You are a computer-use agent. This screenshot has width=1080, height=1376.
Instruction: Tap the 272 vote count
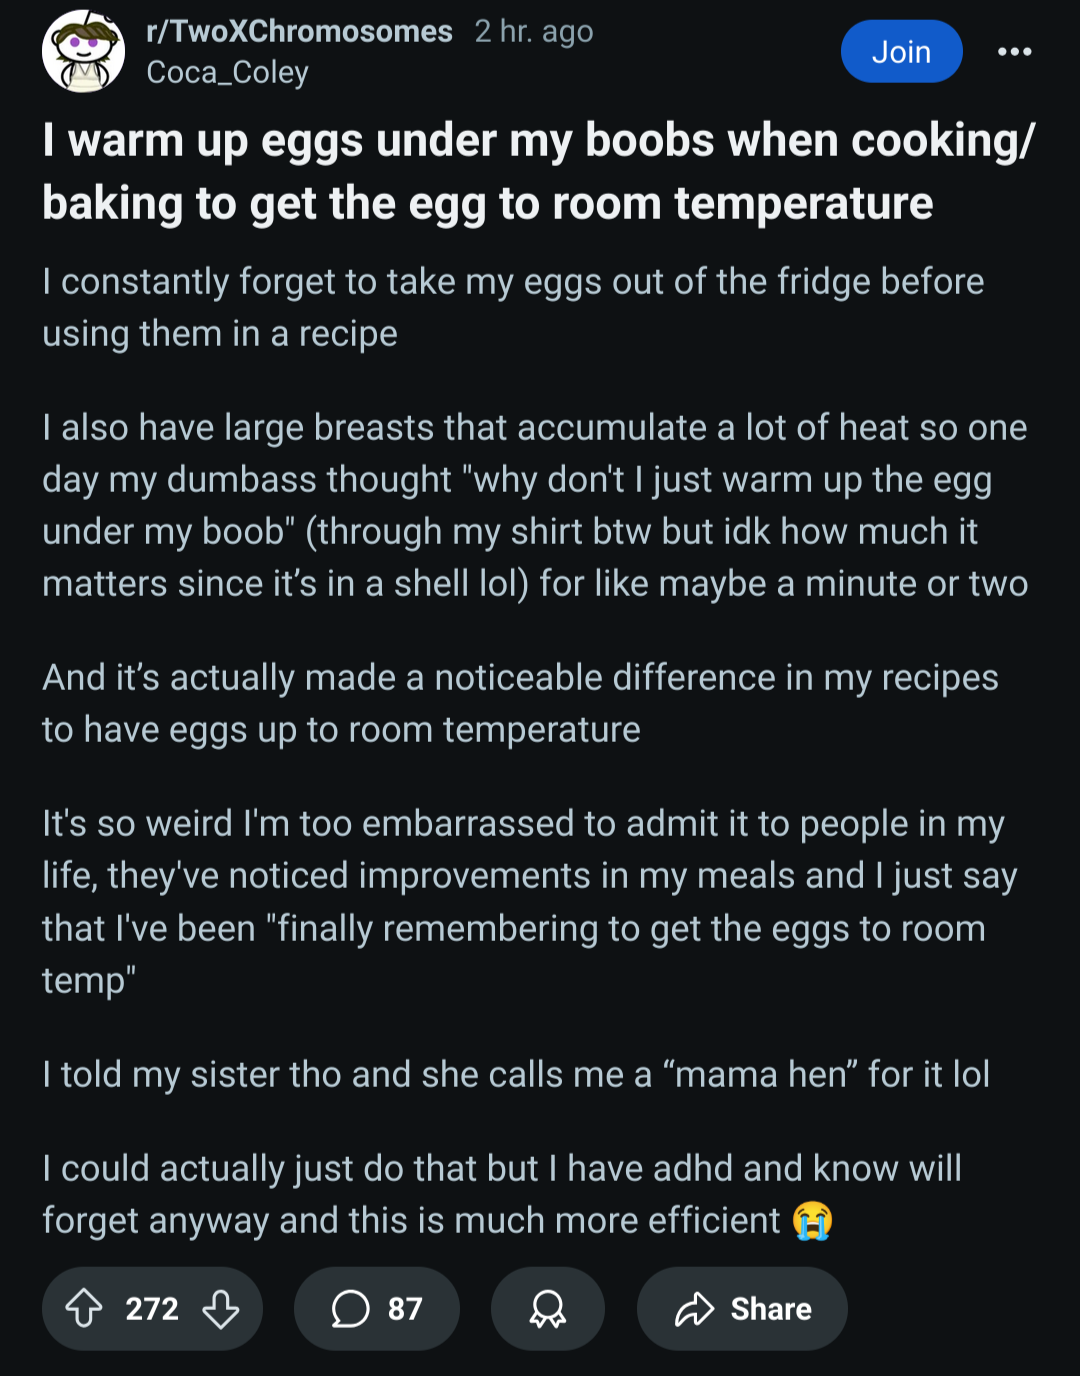coord(152,1308)
